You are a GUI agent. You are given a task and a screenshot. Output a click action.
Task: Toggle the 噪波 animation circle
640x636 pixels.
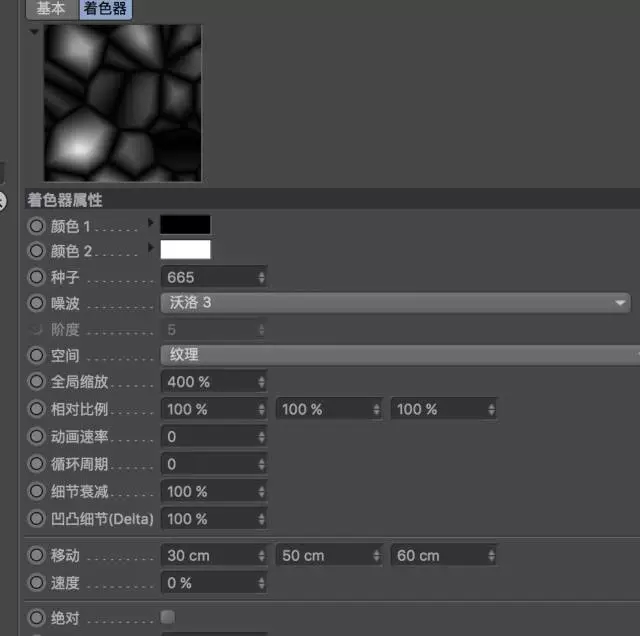pos(36,303)
